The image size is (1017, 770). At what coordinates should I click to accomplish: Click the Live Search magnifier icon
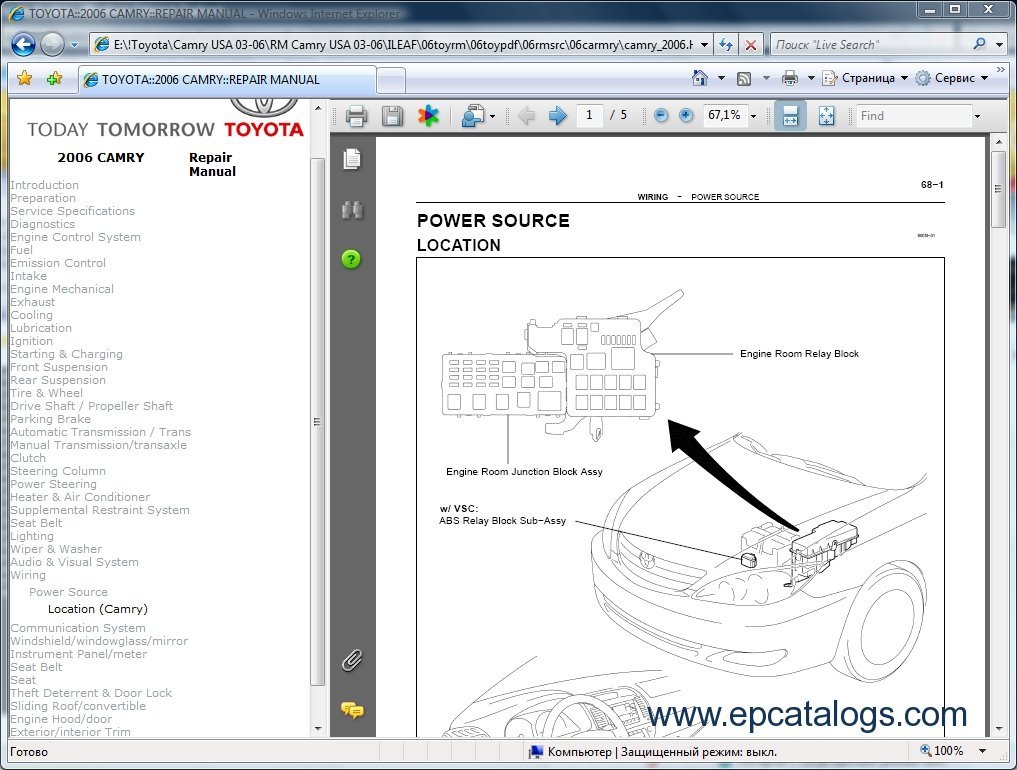tap(979, 44)
